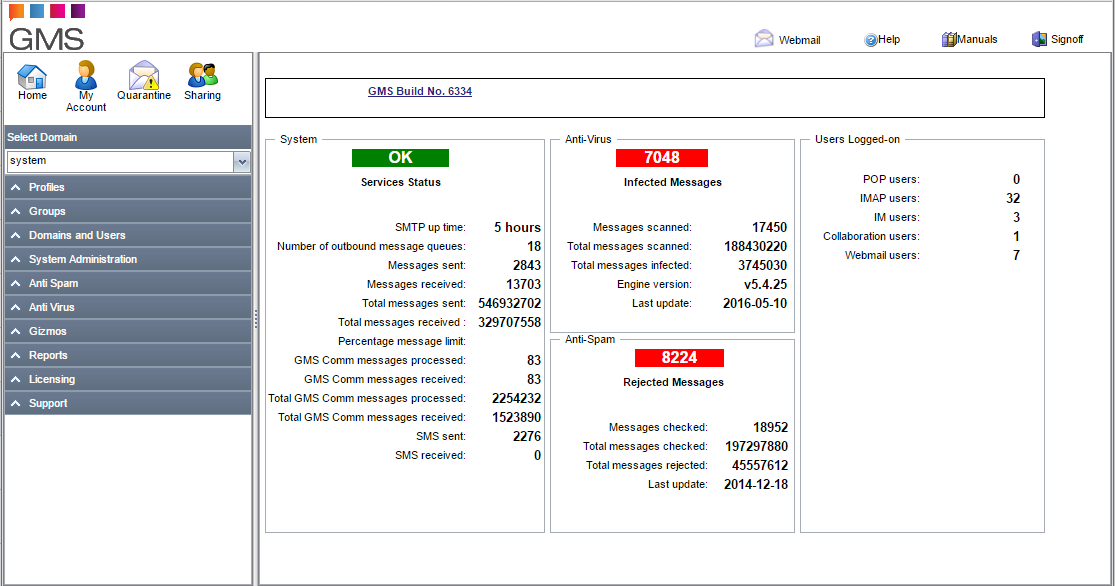Expand the Anti Spam menu
1115x586 pixels.
128,283
